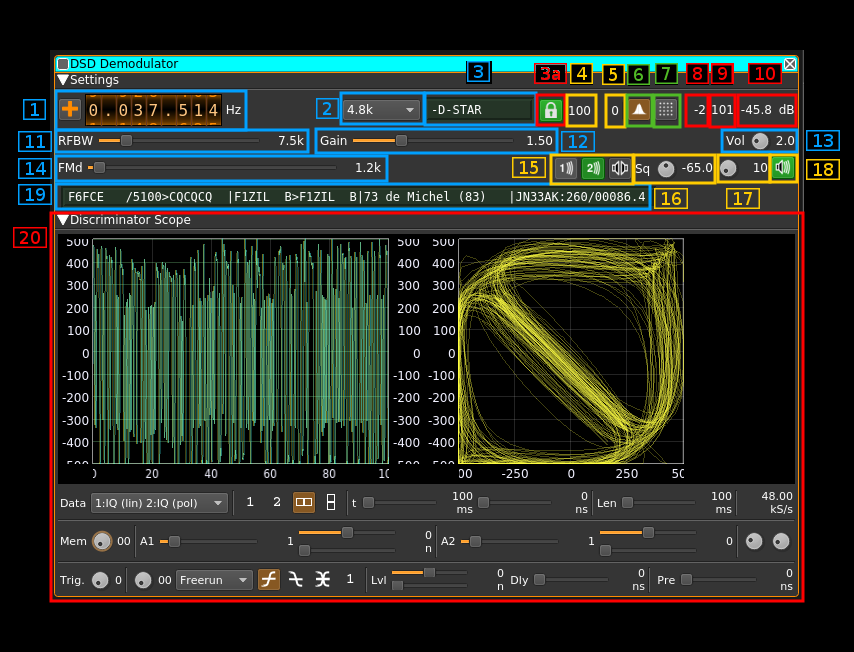Image resolution: width=854 pixels, height=652 pixels.
Task: Click the Vol dial knob
Action: point(760,141)
